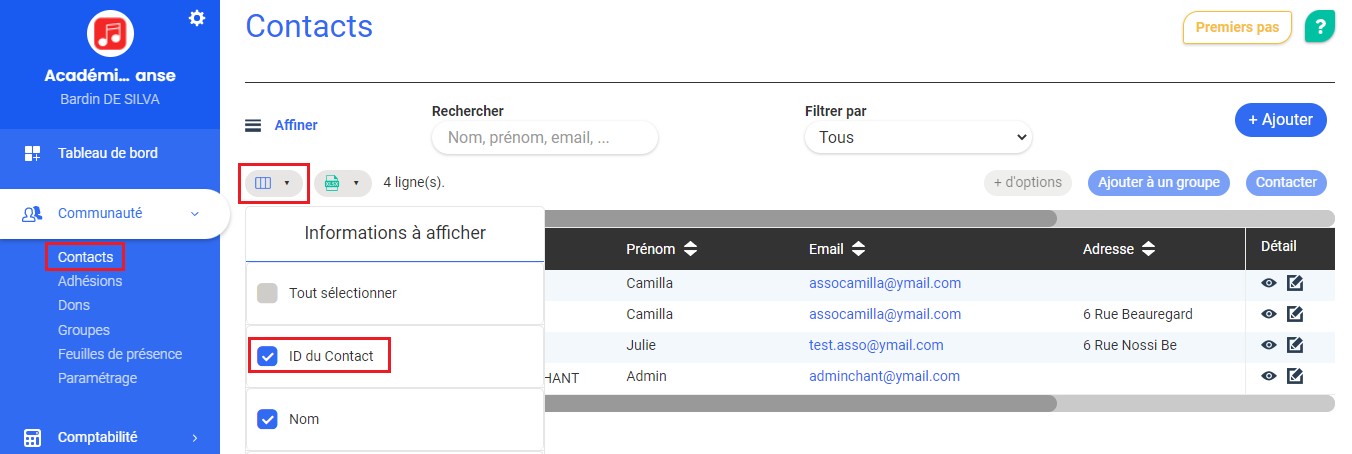Uncheck the ID du Contact checkbox
The width and height of the screenshot is (1352, 454).
pos(267,356)
